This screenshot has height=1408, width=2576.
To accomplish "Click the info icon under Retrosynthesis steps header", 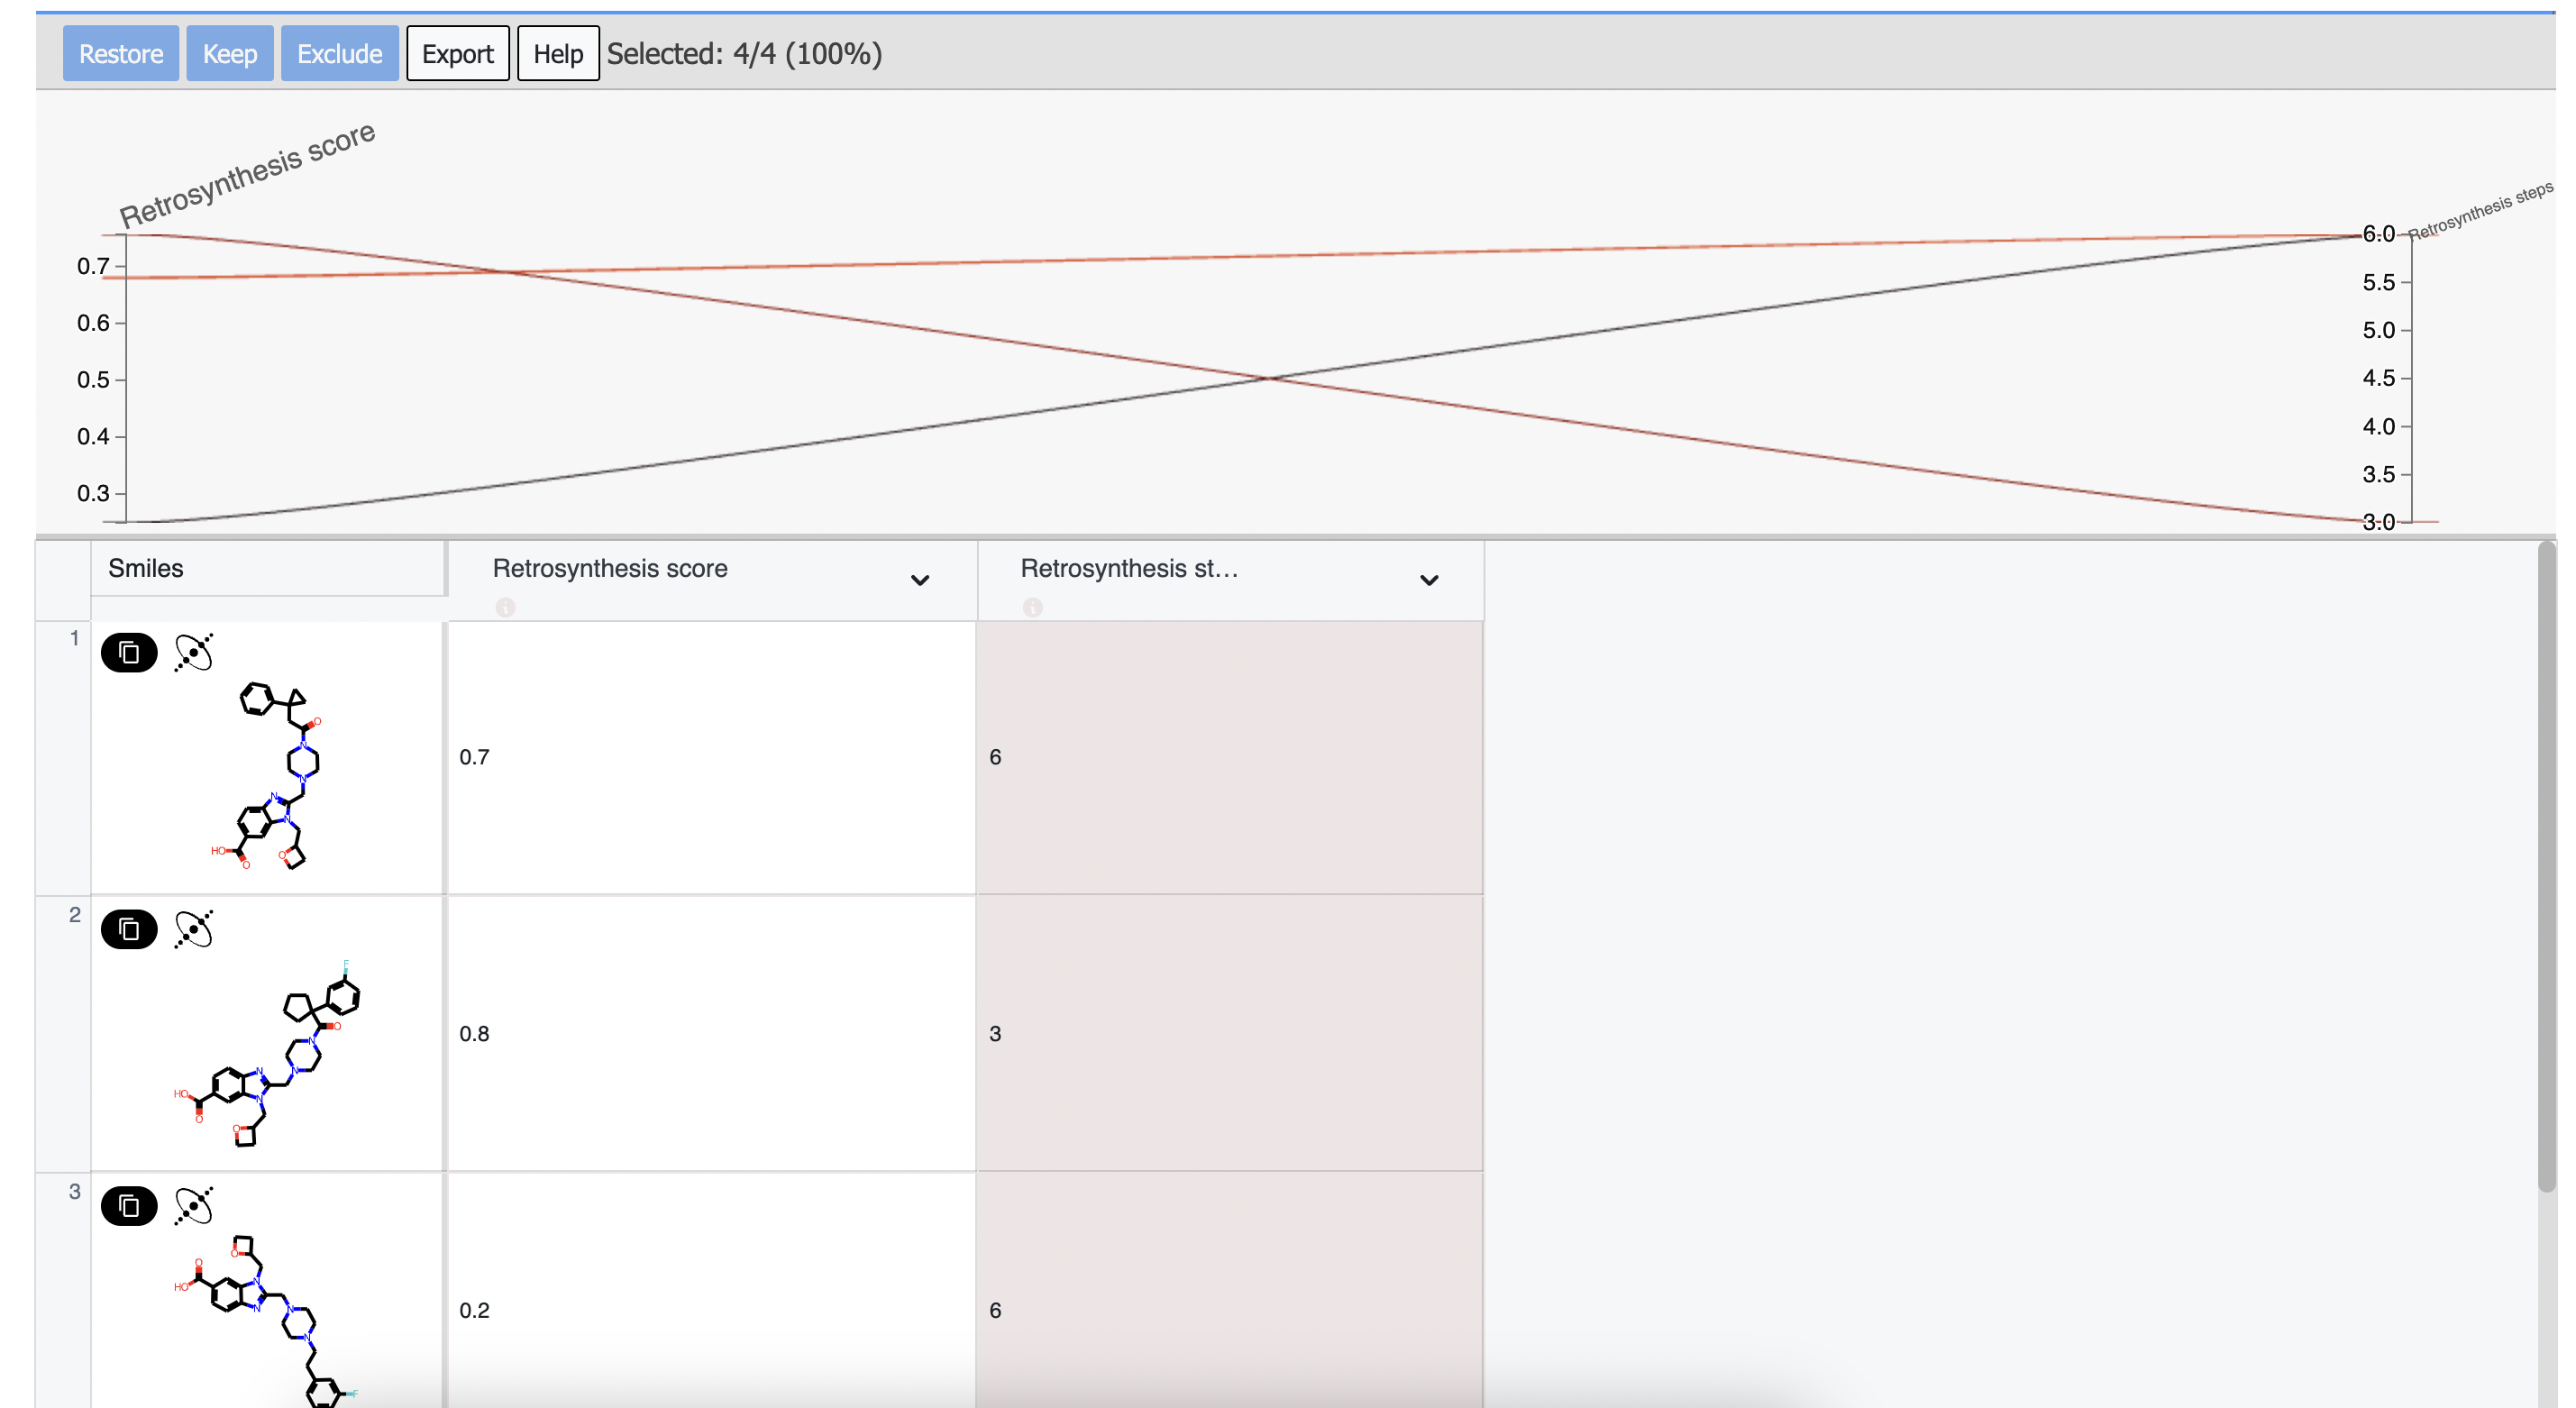I will coord(1032,608).
